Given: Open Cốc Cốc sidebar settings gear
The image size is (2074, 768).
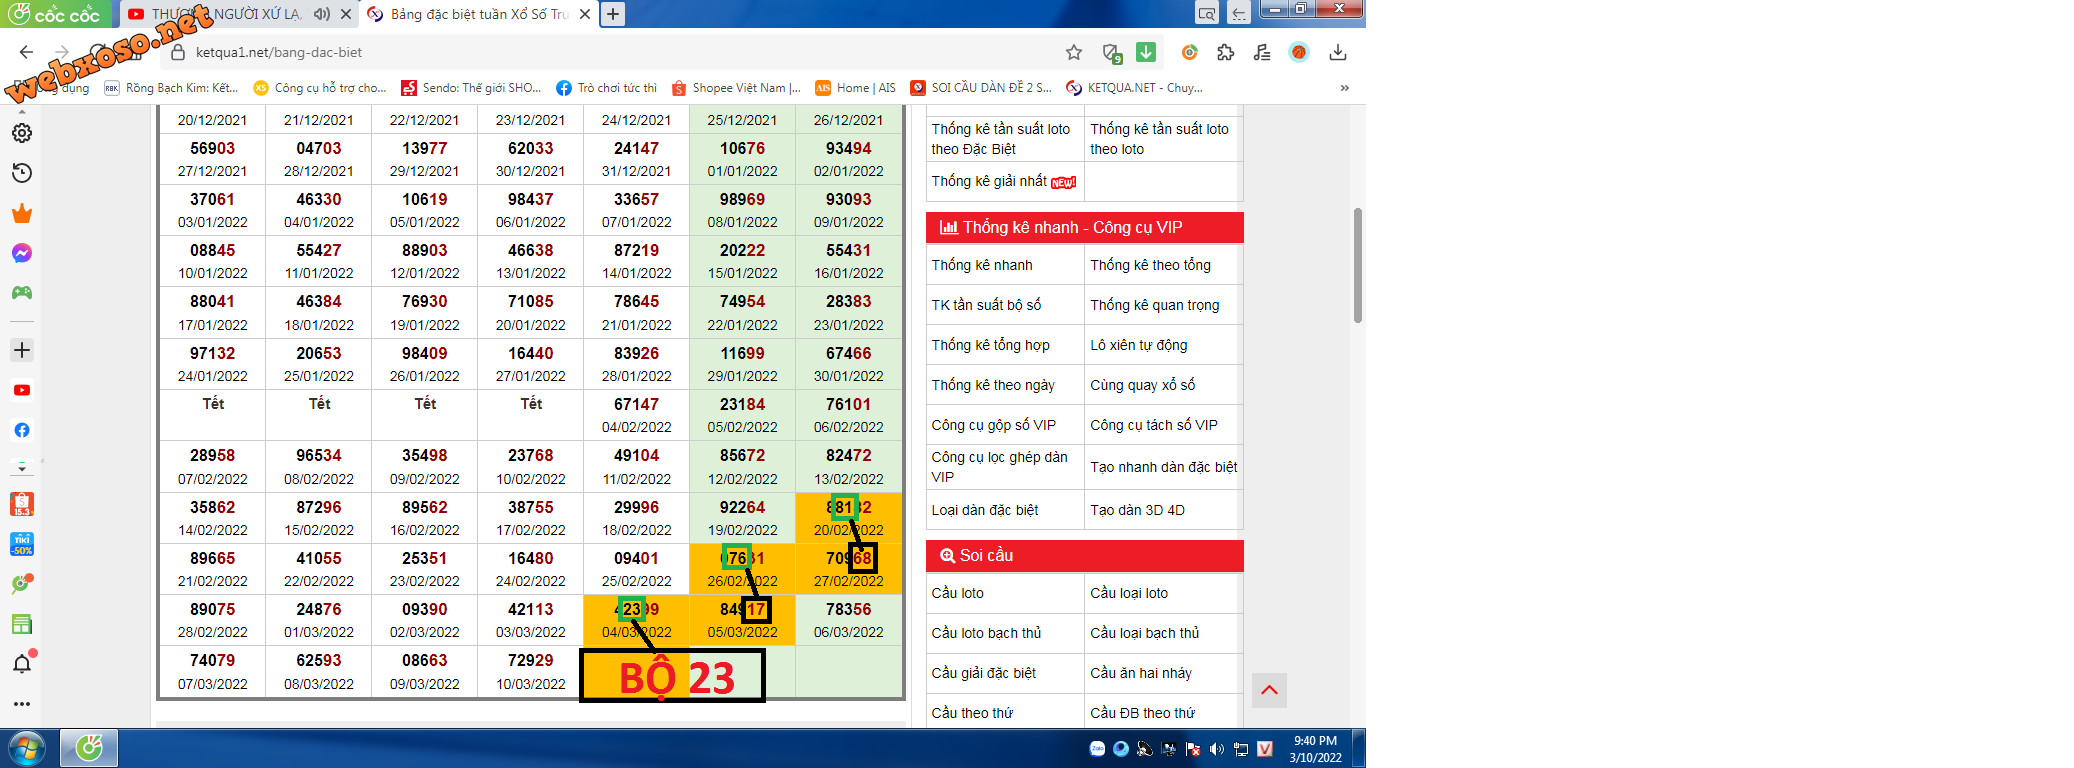Looking at the screenshot, I should click(22, 133).
